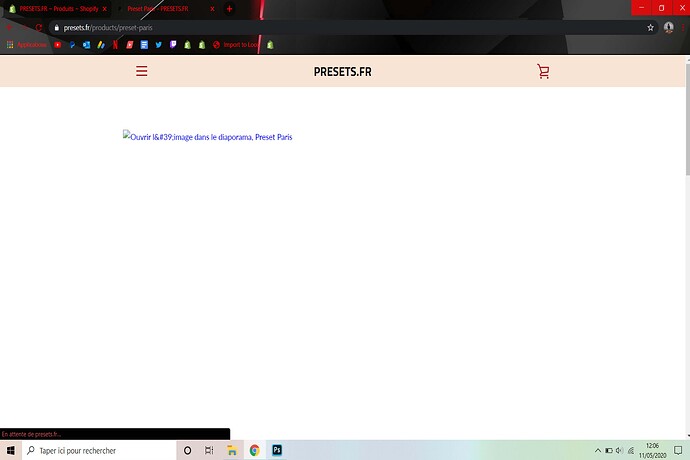This screenshot has width=690, height=460.
Task: Open the Windows Start menu
Action: point(11,450)
